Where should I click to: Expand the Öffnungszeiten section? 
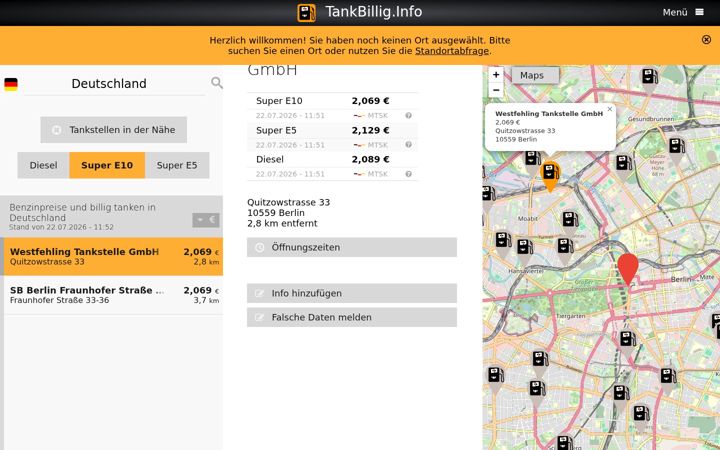[352, 247]
